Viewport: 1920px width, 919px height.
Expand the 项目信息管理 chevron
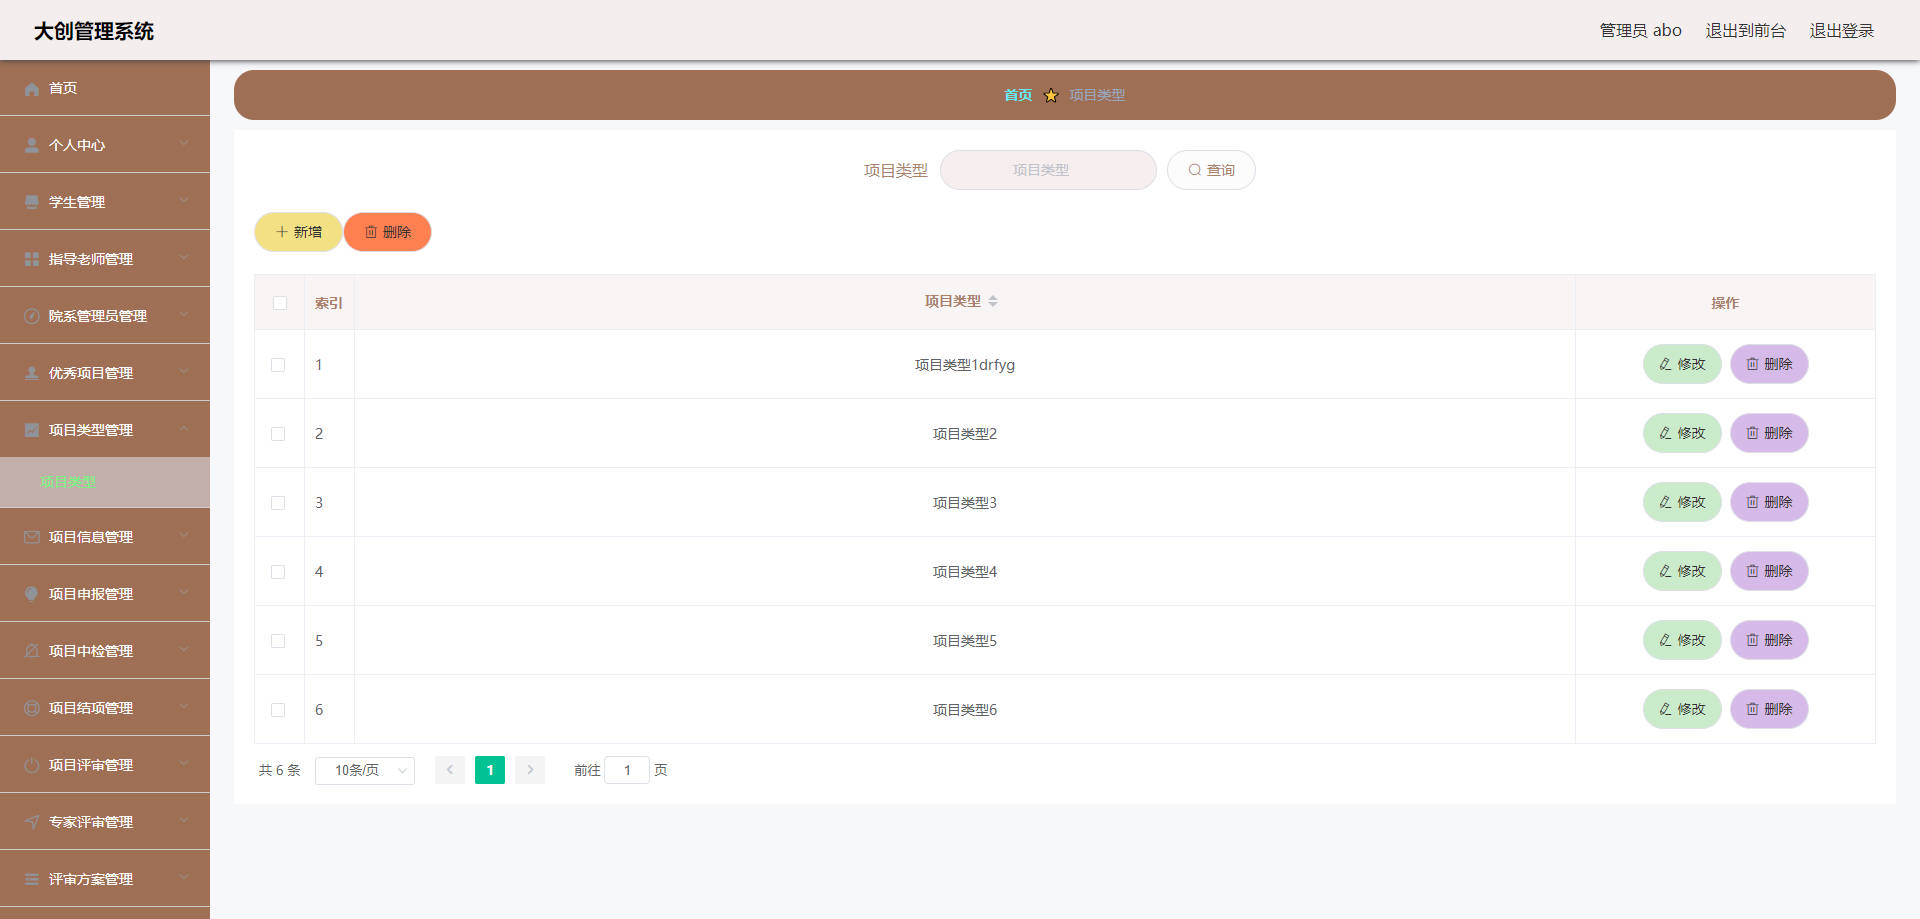(x=184, y=536)
